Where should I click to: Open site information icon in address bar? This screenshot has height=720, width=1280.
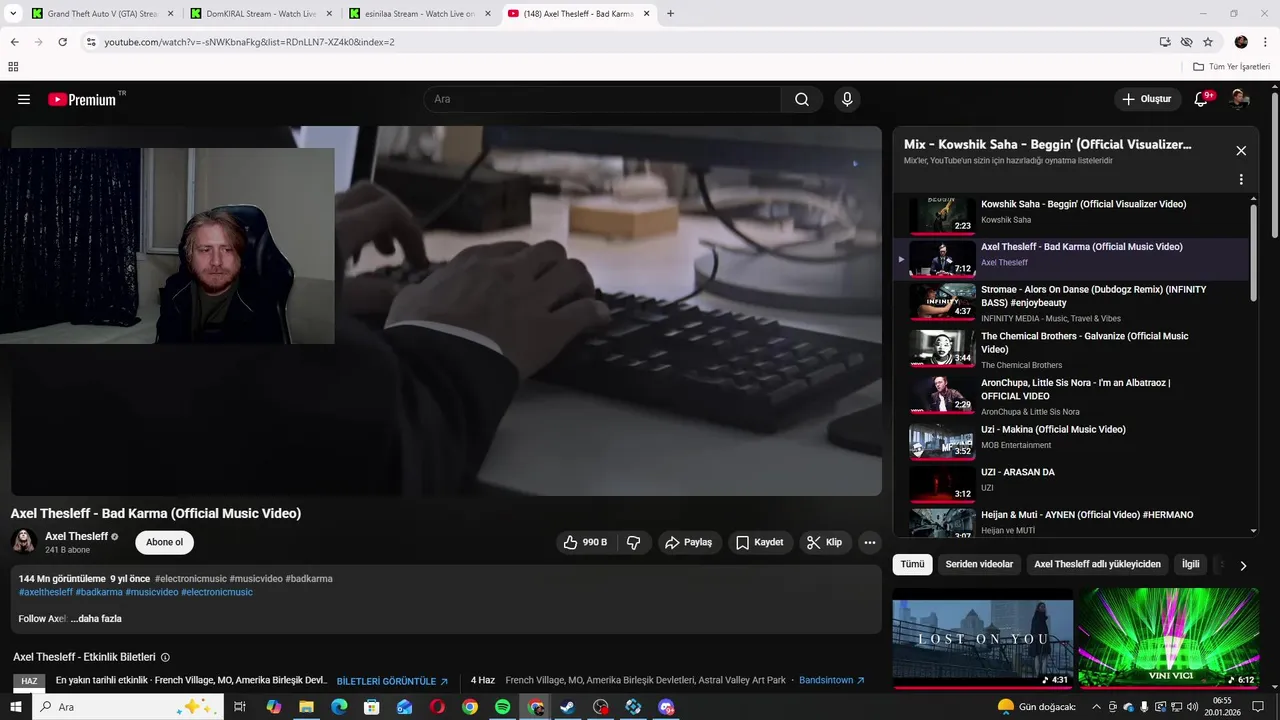pyautogui.click(x=90, y=42)
